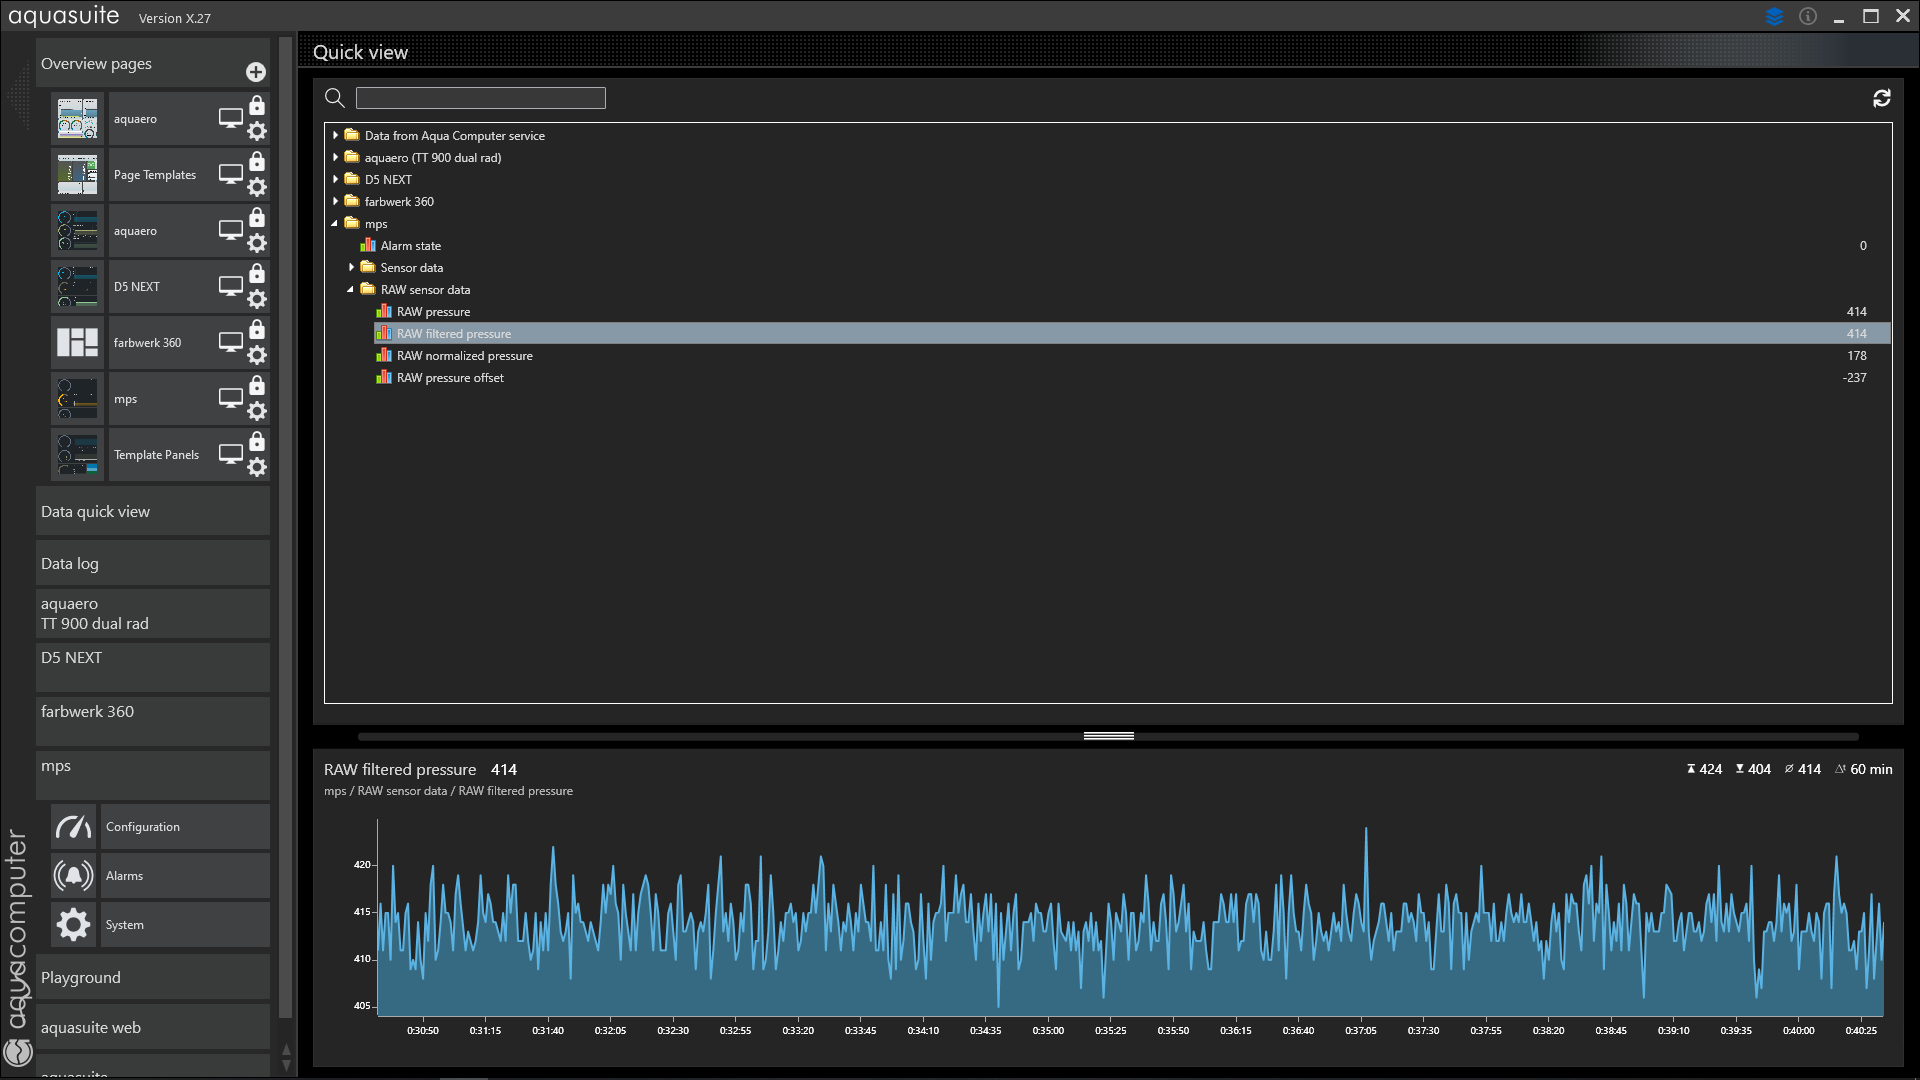Screen dimensions: 1920x1080
Task: Toggle the lock on Page Templates
Action: click(257, 162)
